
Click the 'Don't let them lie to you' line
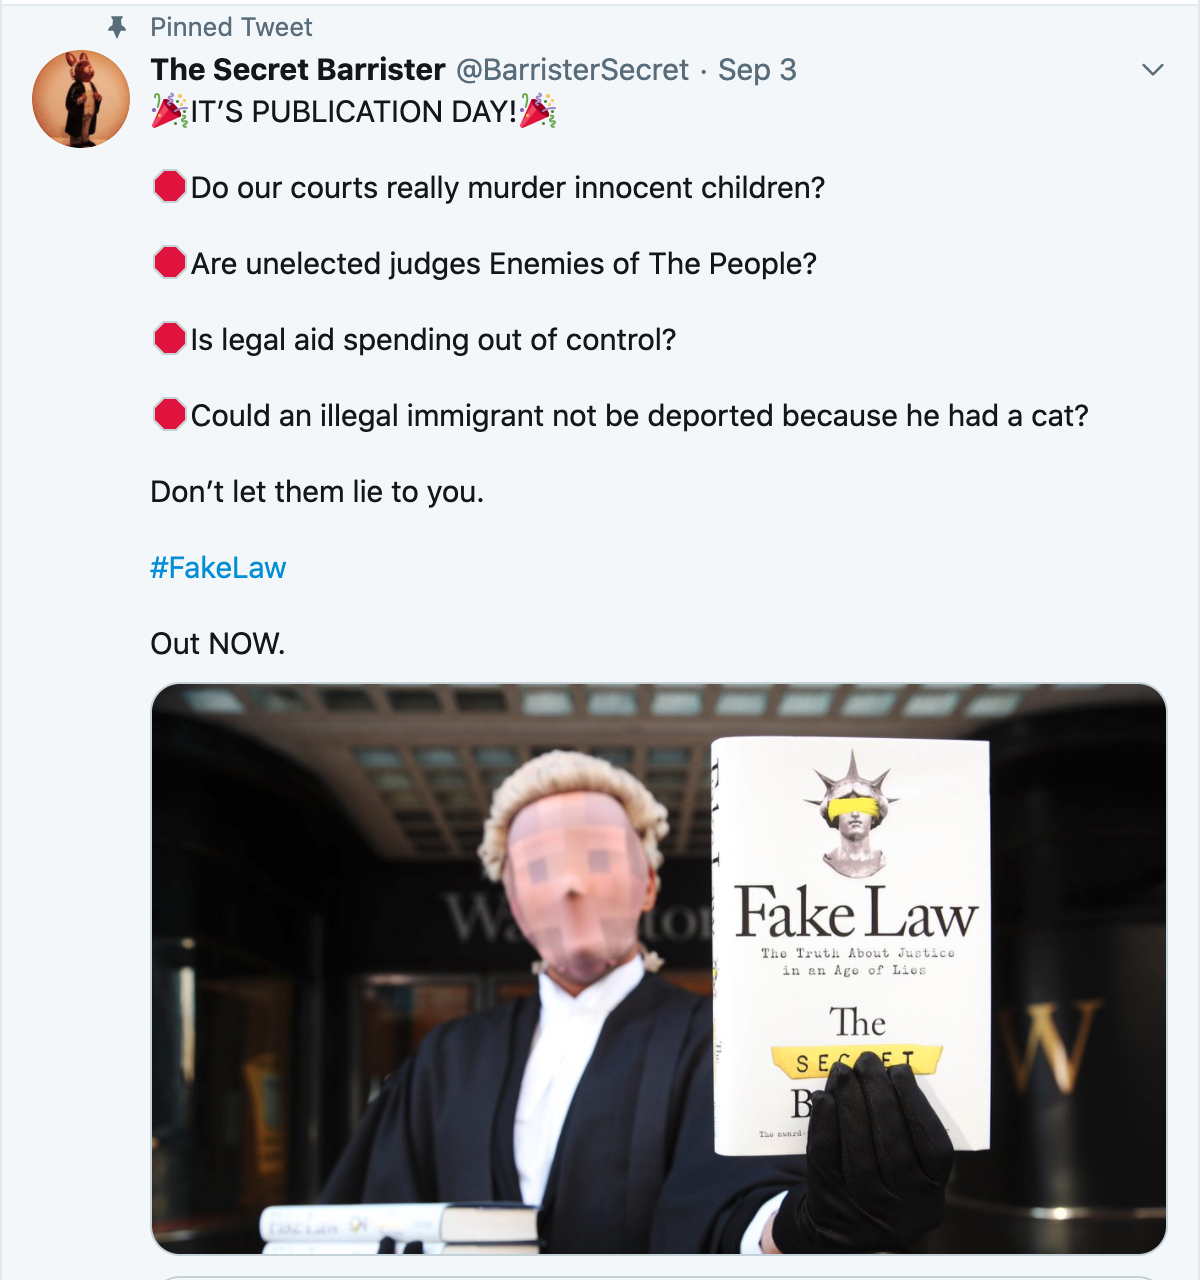(x=317, y=491)
